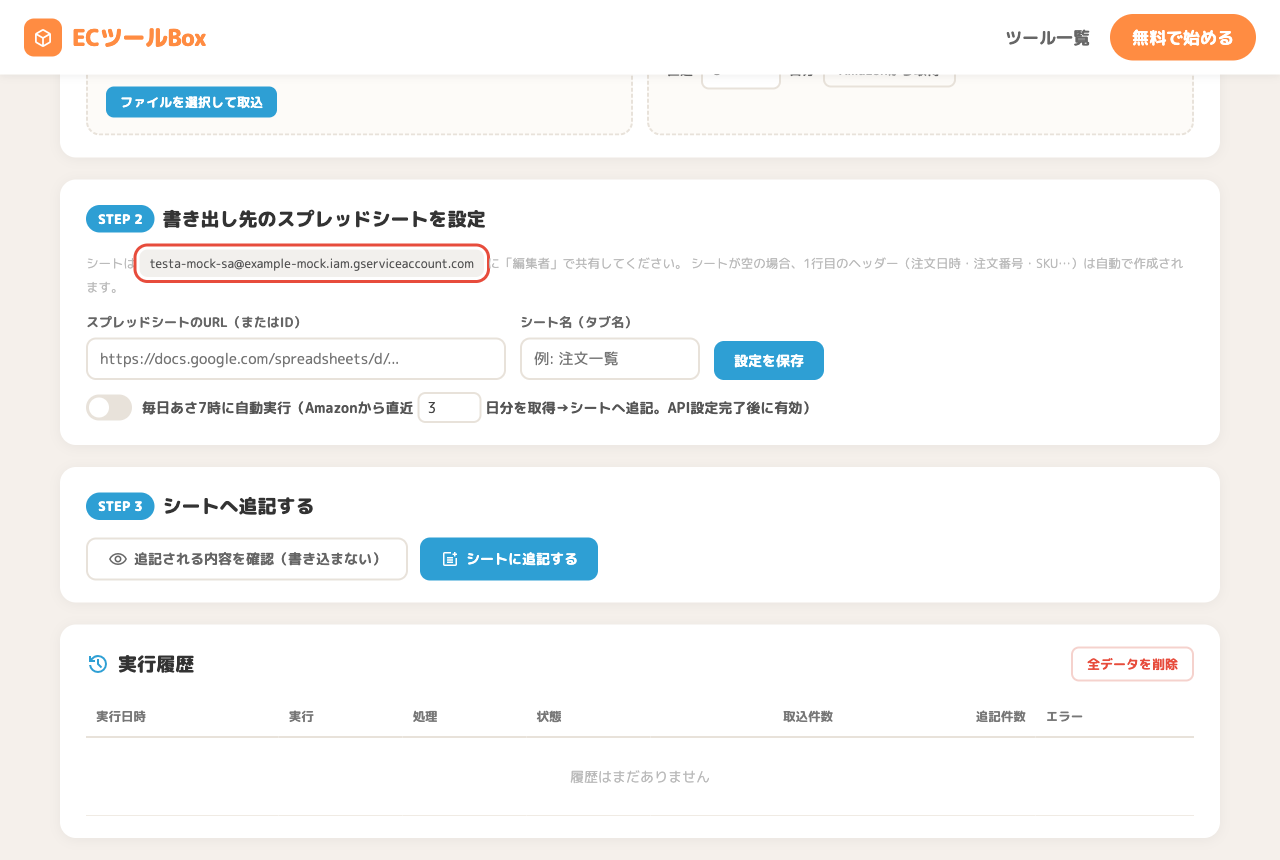Click 追記される内容を確認（書き込まない） button

point(247,559)
